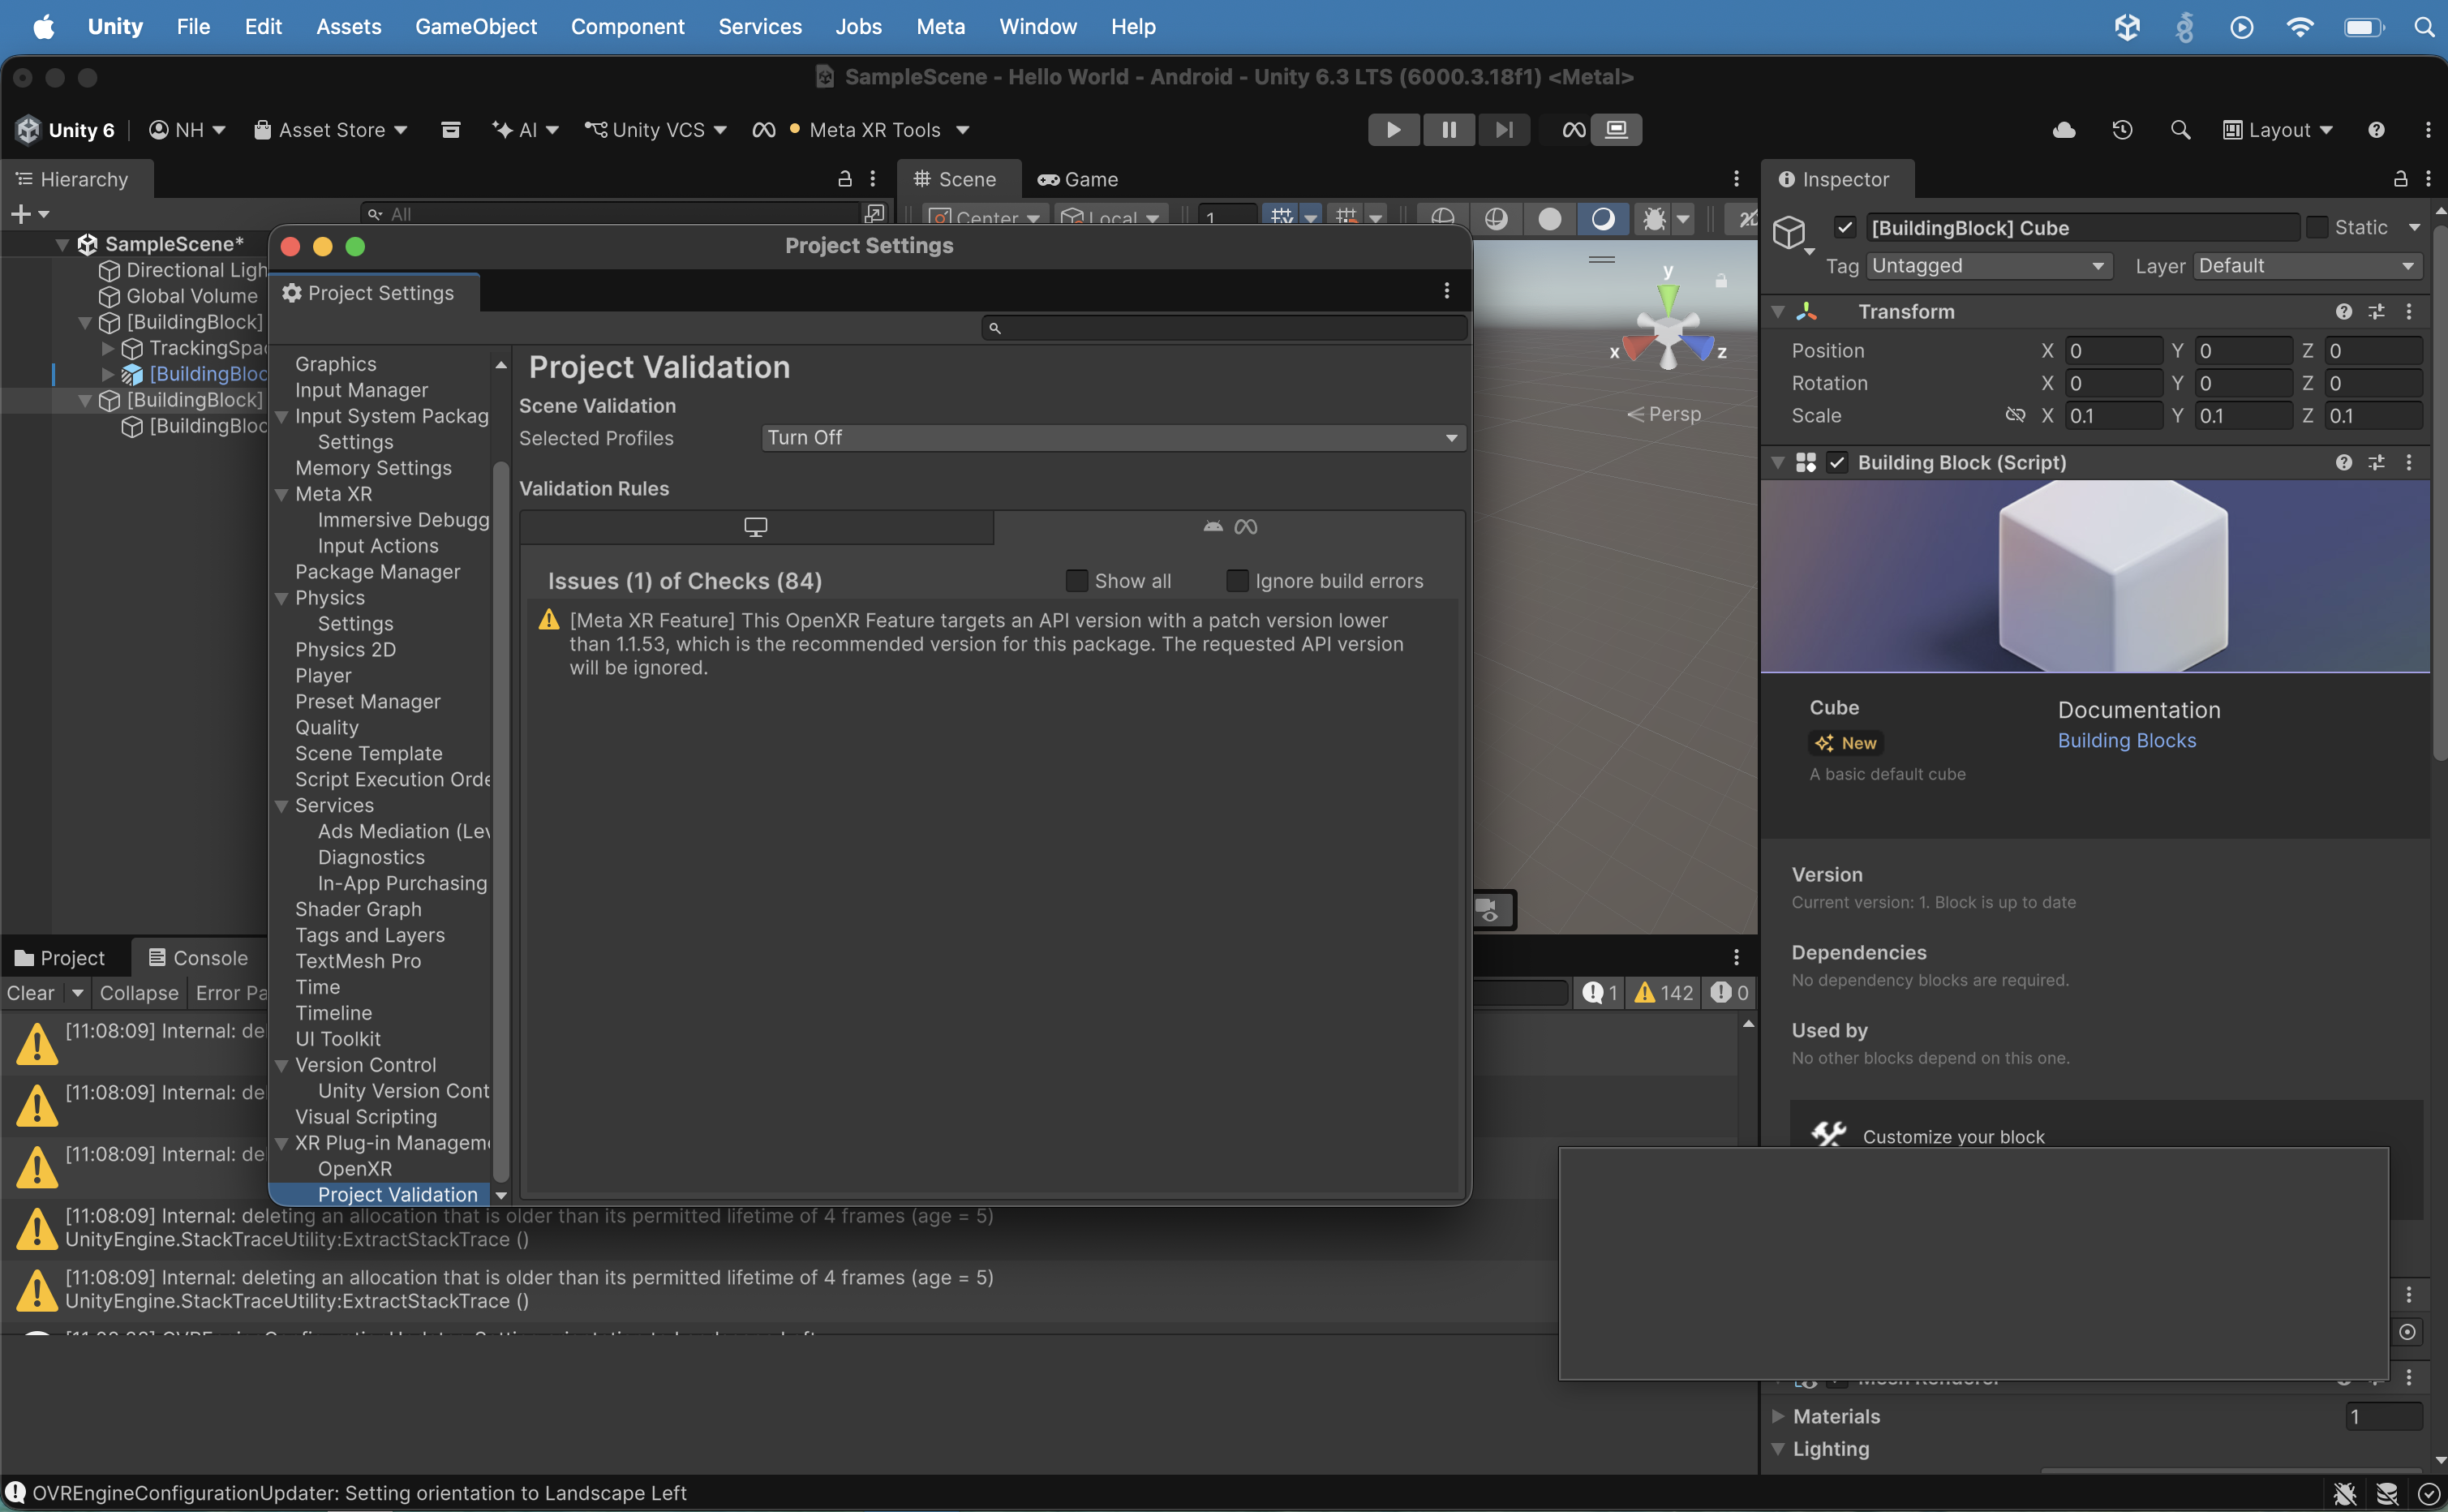Open the Hierarchy panel kebab menu
Viewport: 2448px width, 1512px height.
tap(873, 179)
